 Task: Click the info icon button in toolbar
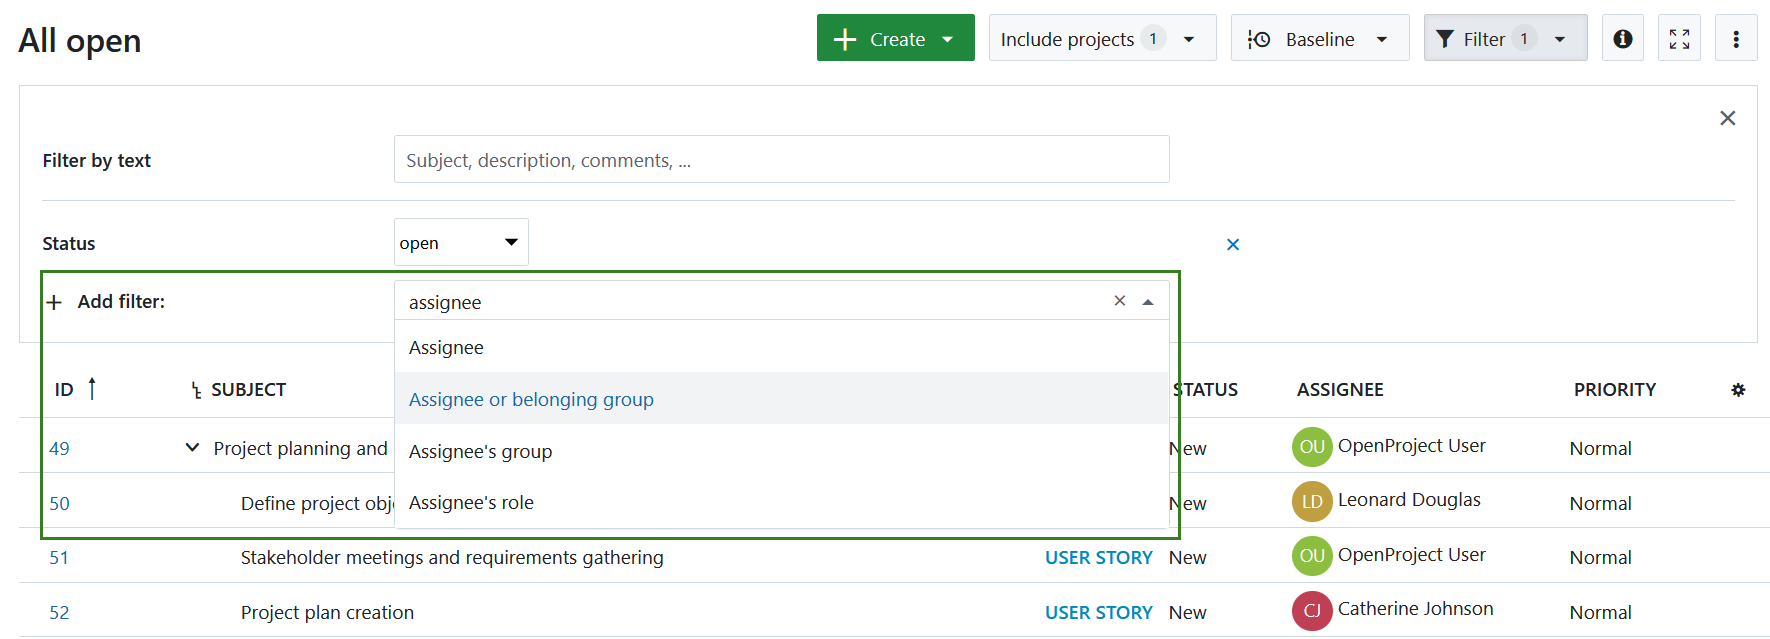coord(1622,38)
